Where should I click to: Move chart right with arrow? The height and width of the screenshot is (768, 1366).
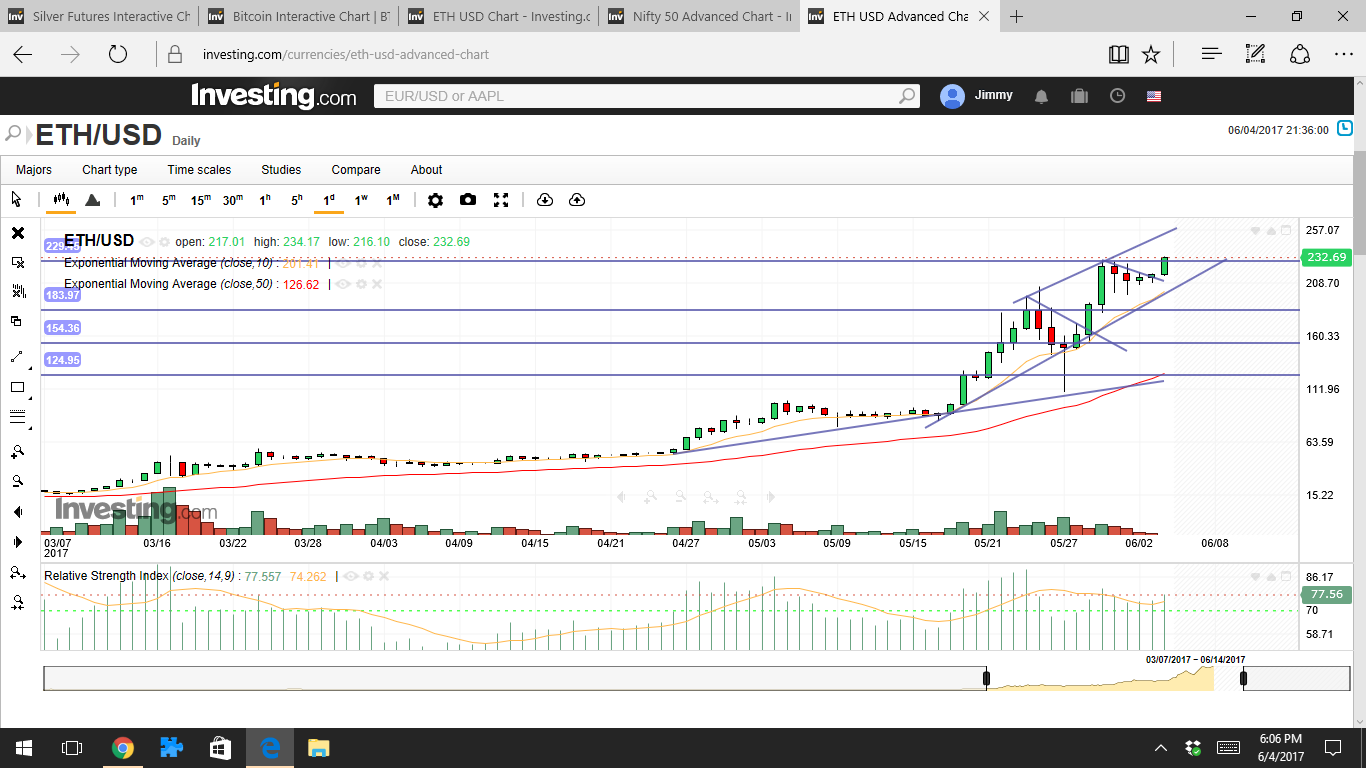tap(17, 542)
